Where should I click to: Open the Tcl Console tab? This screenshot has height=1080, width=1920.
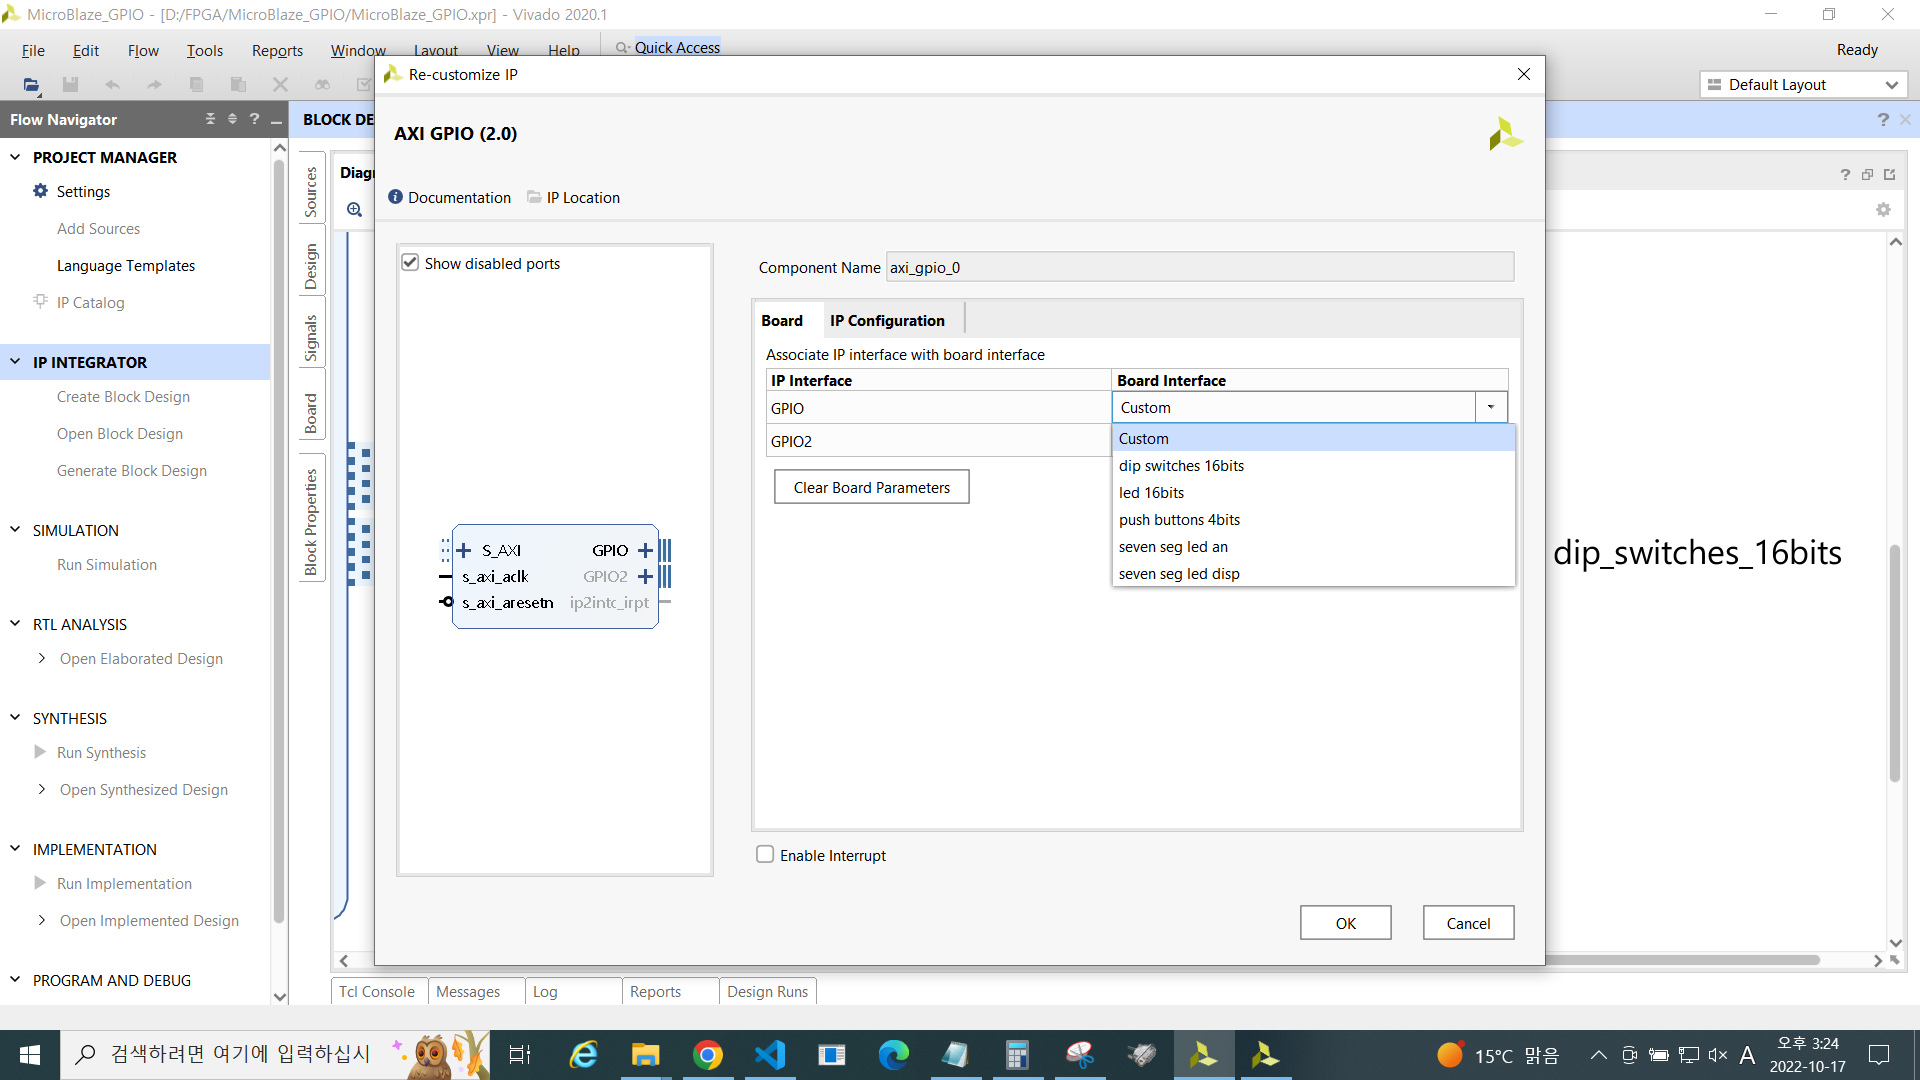(x=377, y=991)
